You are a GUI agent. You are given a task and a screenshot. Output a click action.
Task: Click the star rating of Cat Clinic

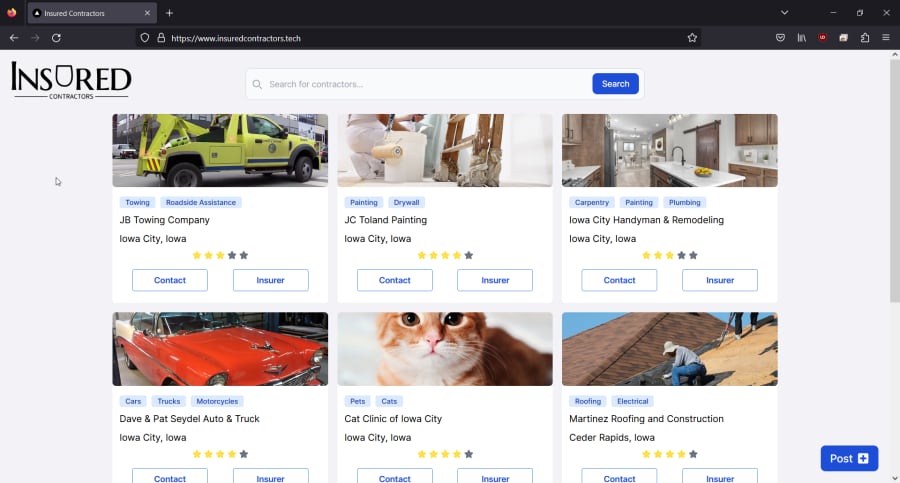click(445, 454)
